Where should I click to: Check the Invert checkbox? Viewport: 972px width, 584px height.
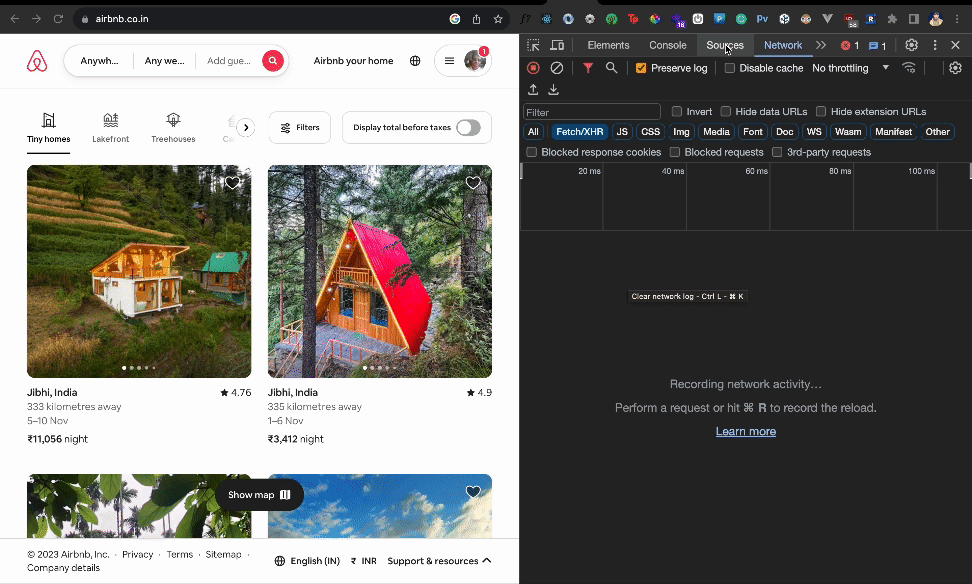677,112
